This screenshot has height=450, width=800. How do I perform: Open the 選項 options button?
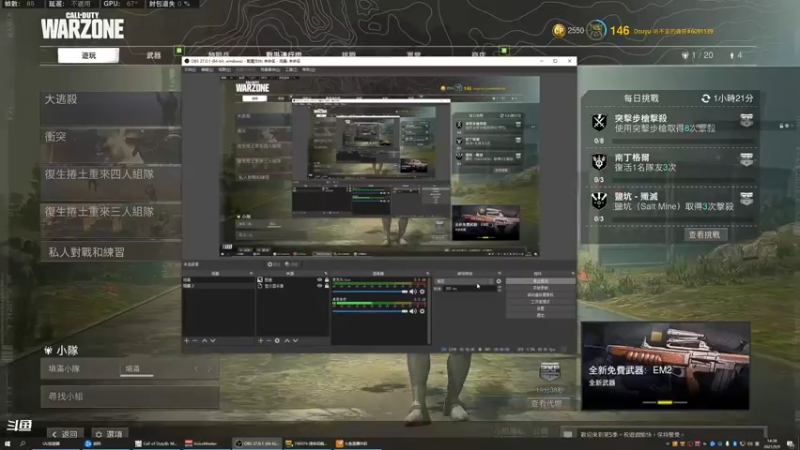click(109, 434)
